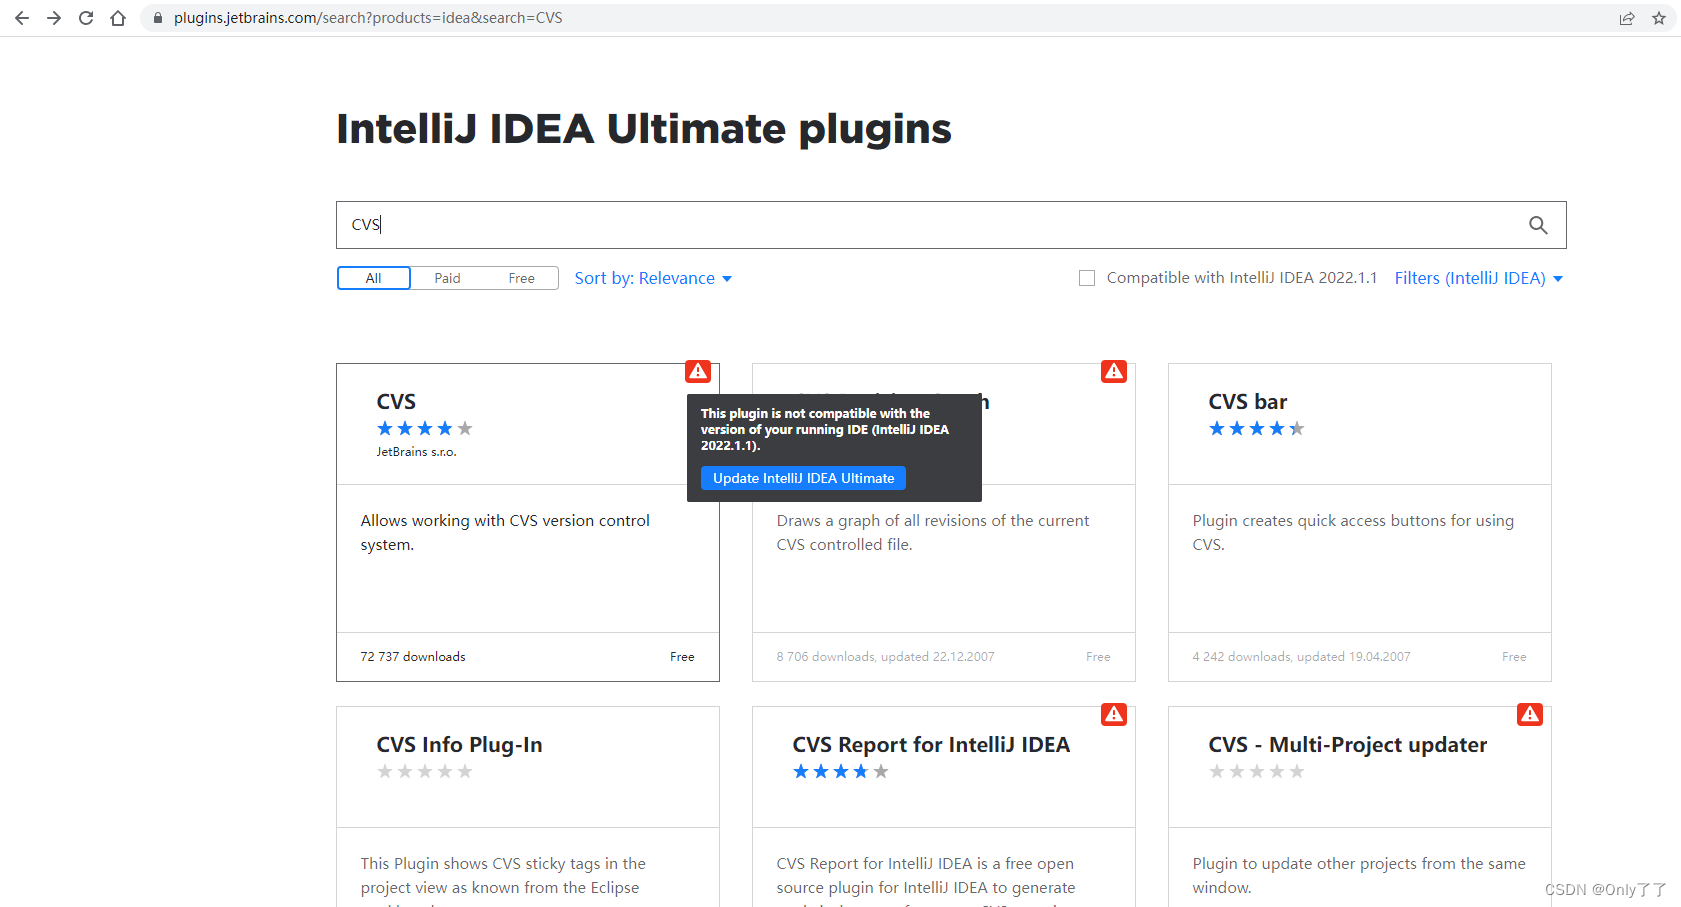Viewport: 1681px width, 907px height.
Task: Expand Filters (IntelliJ IDEA) dropdown
Action: click(1478, 278)
